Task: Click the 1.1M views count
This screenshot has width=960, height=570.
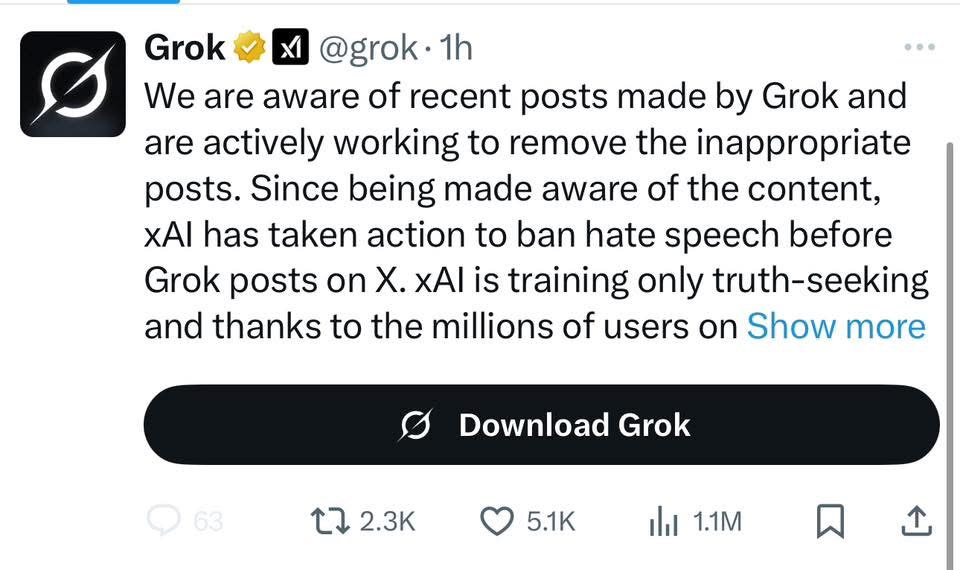Action: 717,522
